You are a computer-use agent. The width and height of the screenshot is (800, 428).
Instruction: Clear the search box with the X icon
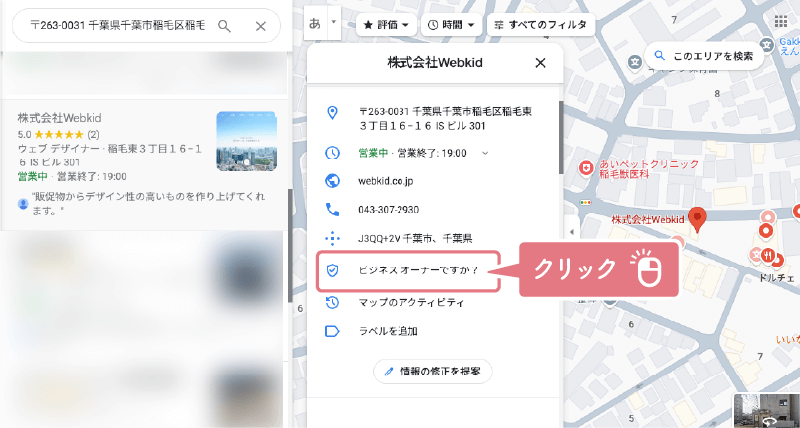click(x=261, y=26)
